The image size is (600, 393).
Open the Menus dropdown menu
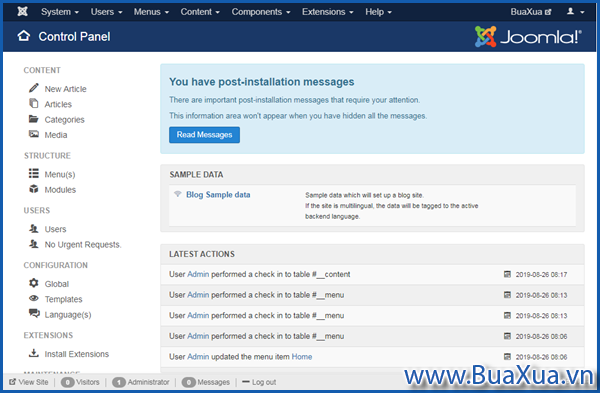[151, 12]
